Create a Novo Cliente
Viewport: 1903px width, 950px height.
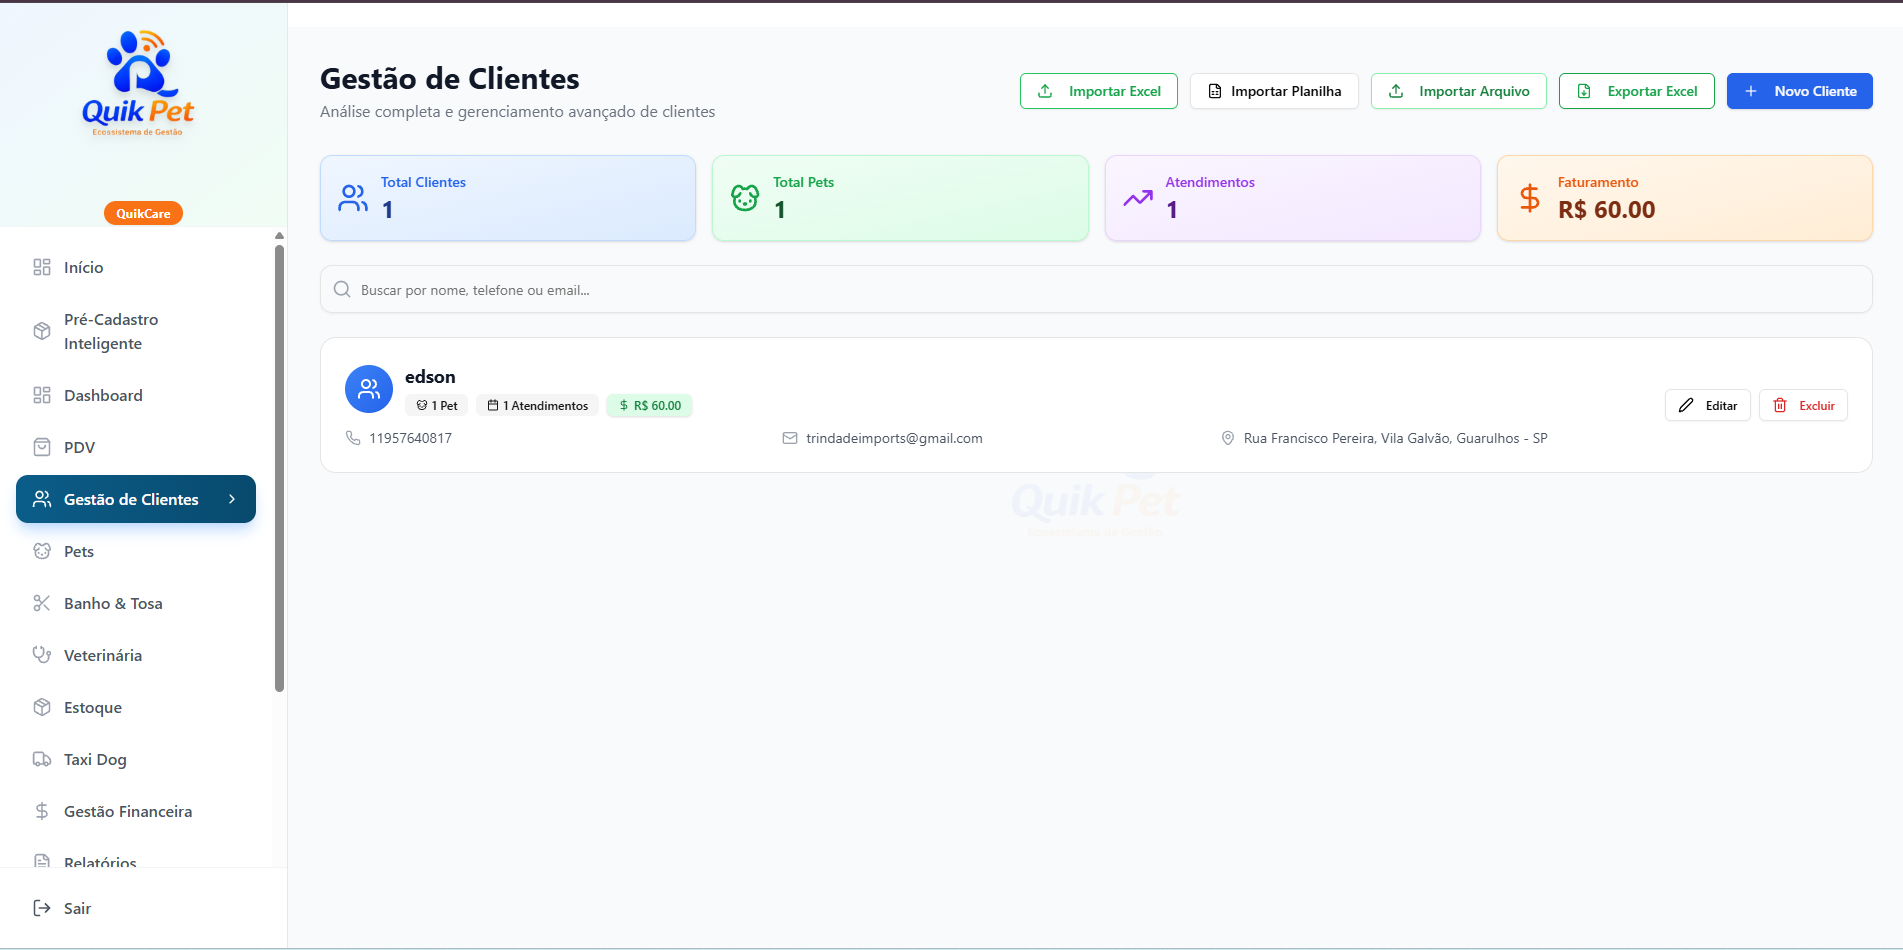tap(1800, 91)
